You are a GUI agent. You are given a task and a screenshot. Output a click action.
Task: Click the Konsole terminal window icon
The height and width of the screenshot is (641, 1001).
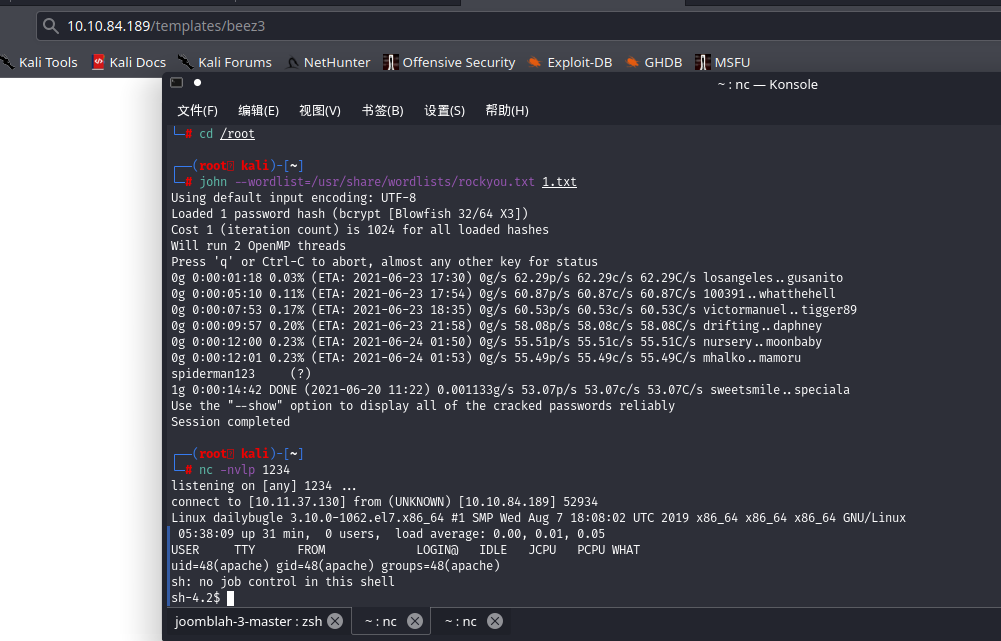177,82
